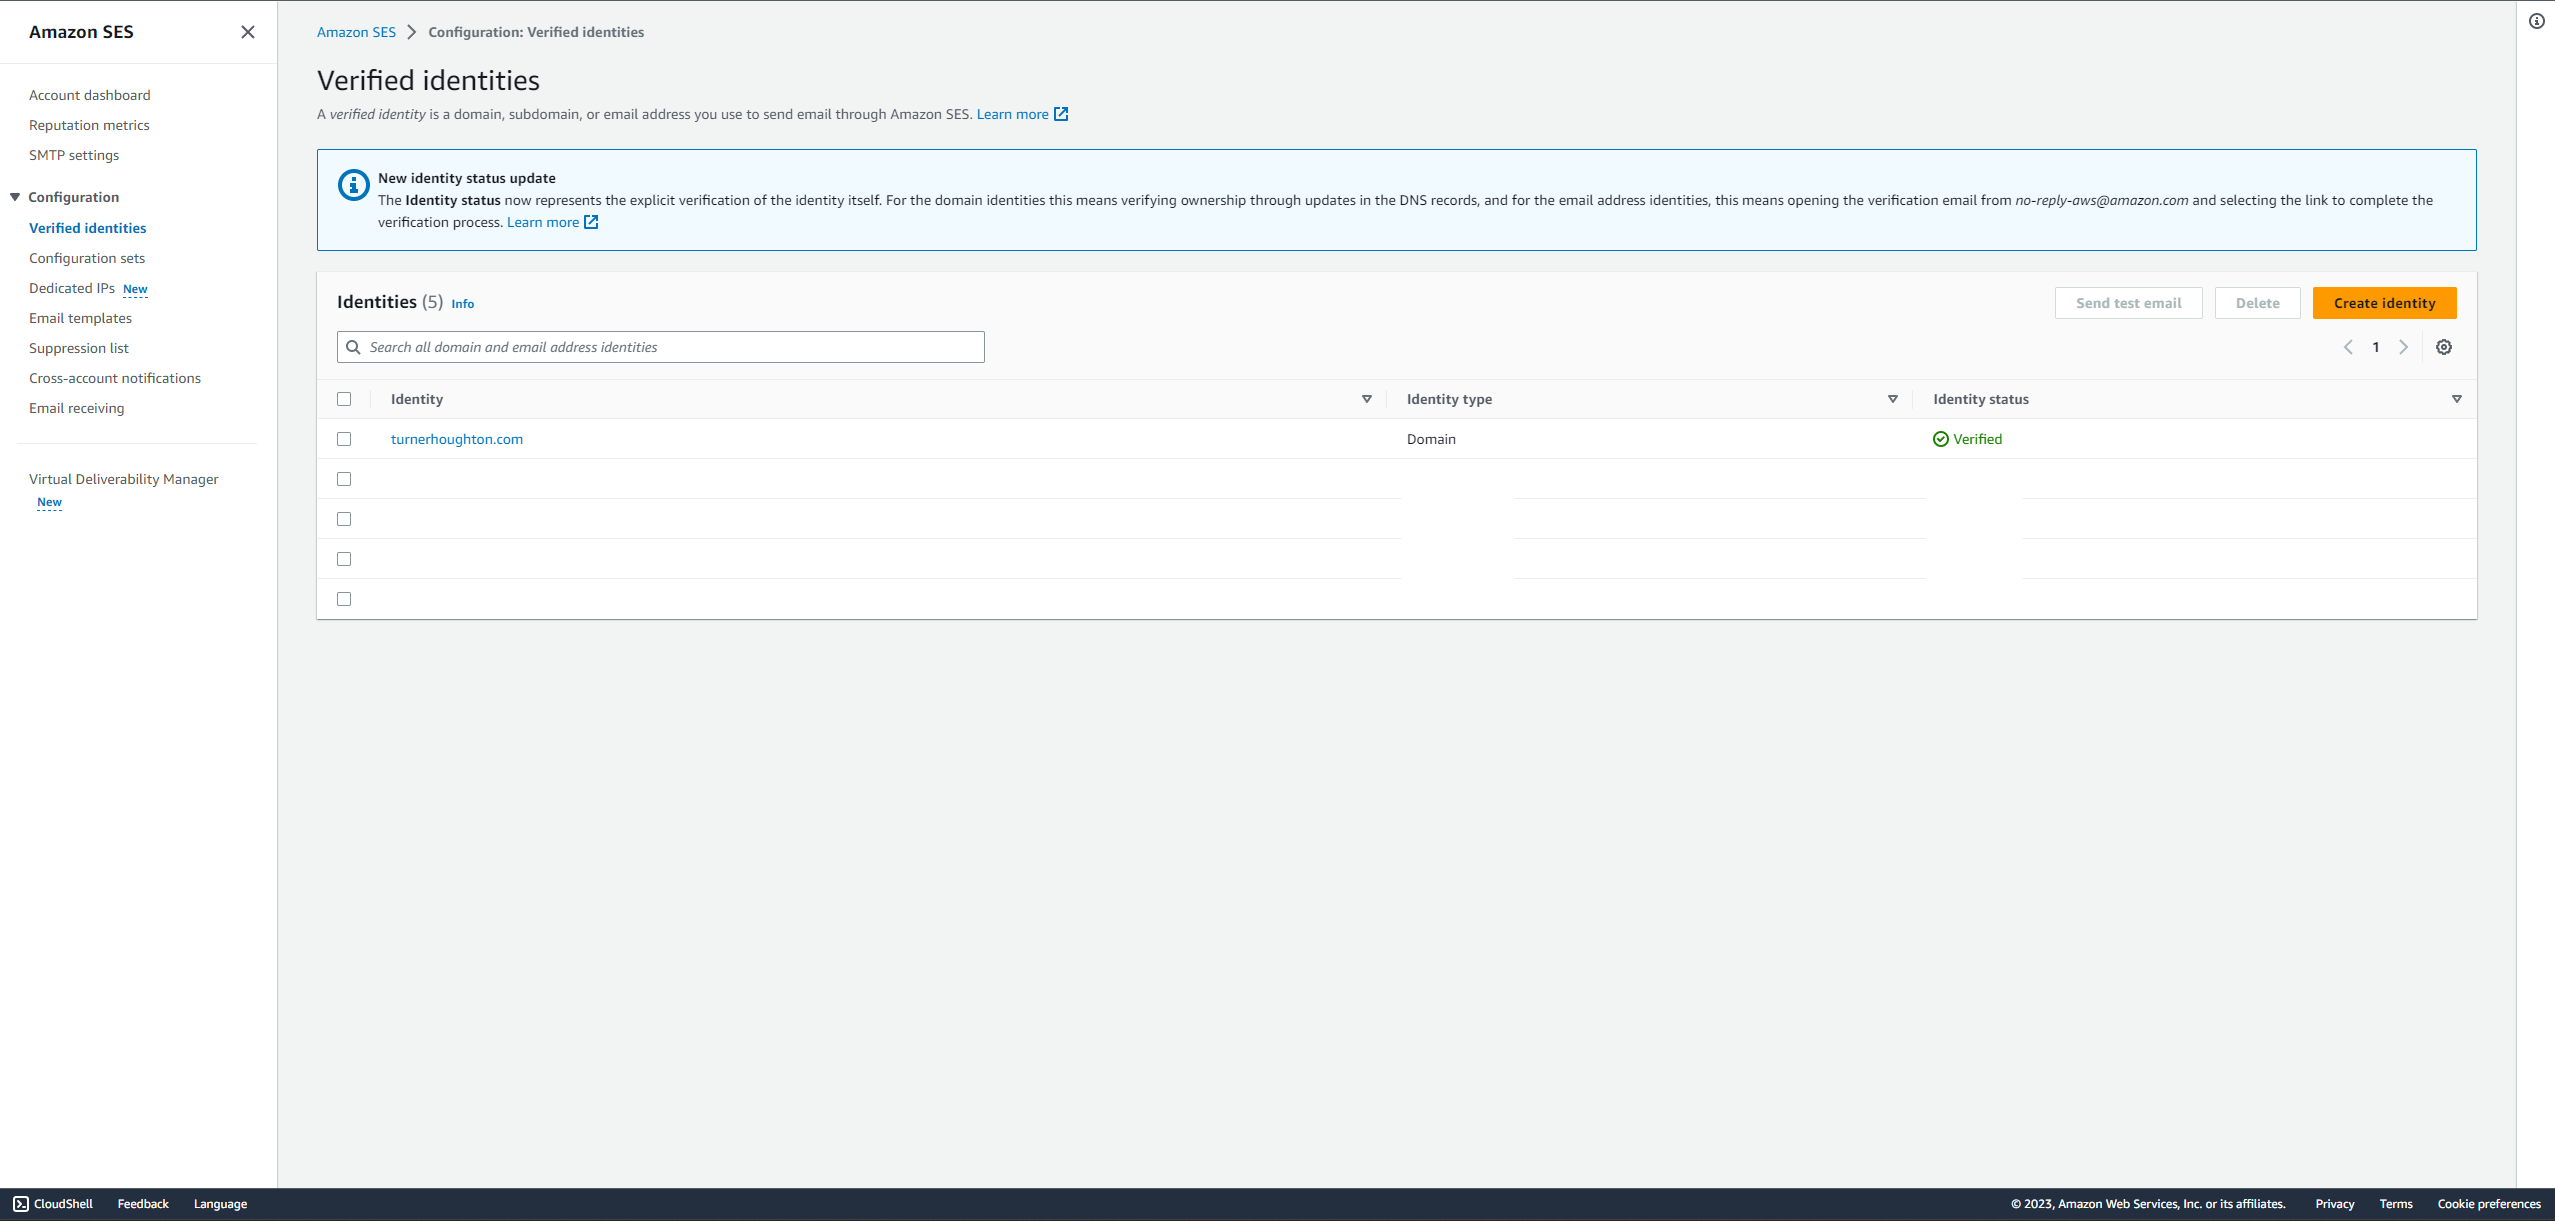
Task: Click the Send test email button
Action: 2128,303
